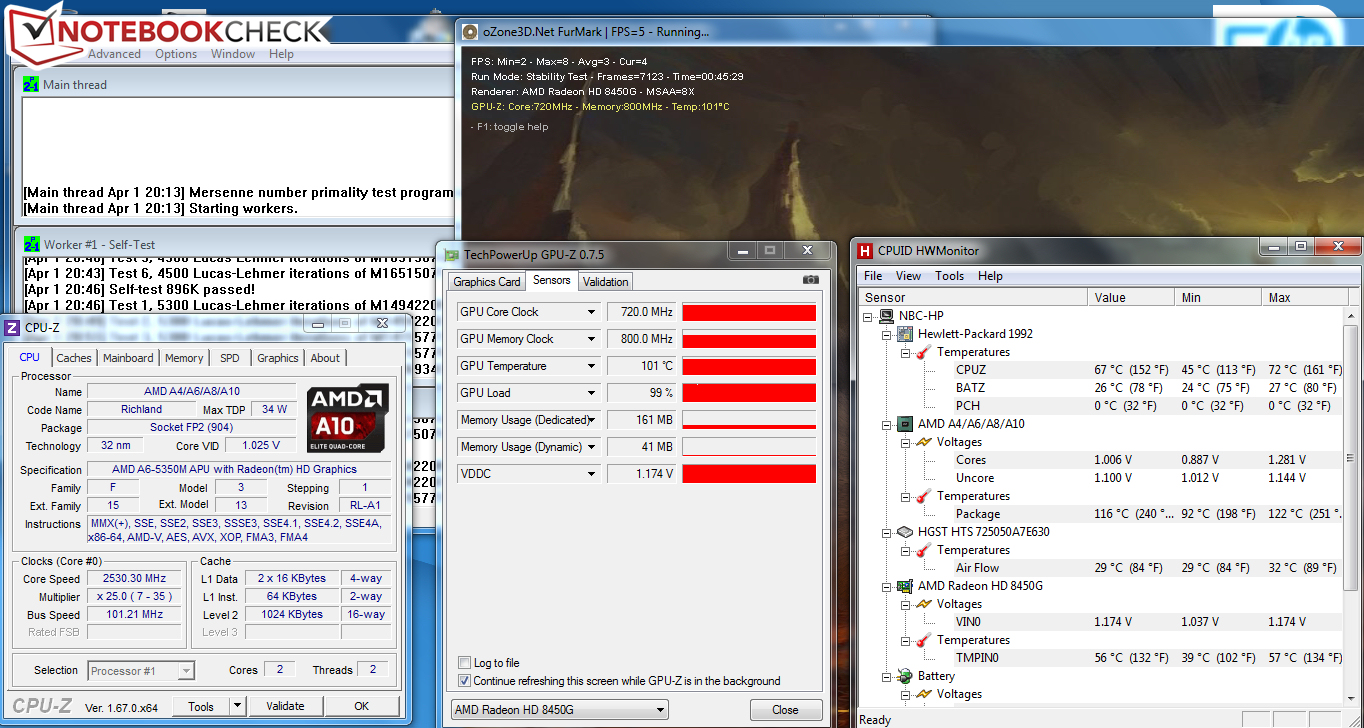Open the About tab in CPU-Z
Image resolution: width=1364 pixels, height=728 pixels.
pyautogui.click(x=325, y=358)
